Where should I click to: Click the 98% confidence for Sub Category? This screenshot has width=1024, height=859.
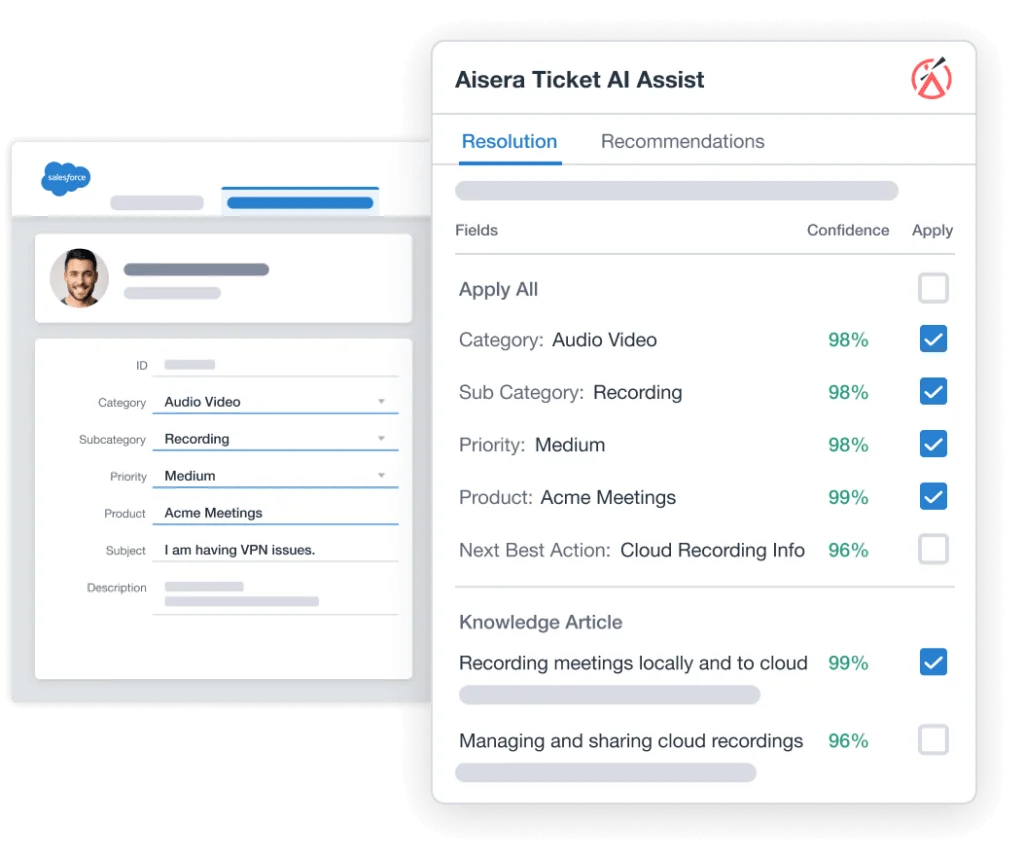(x=848, y=392)
